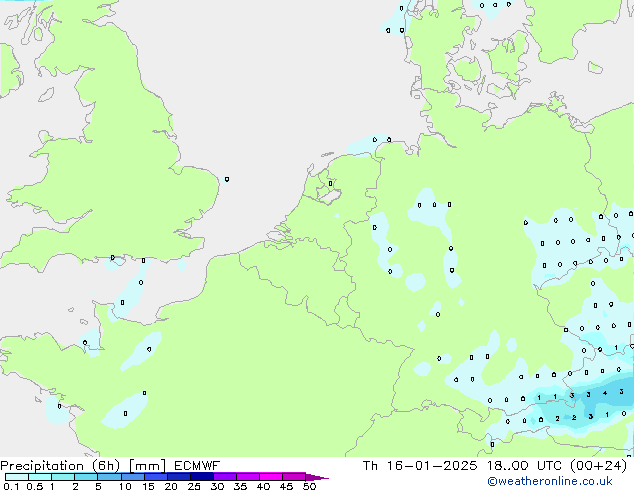Click the legend label '25'
634x490 pixels.
pos(194,486)
